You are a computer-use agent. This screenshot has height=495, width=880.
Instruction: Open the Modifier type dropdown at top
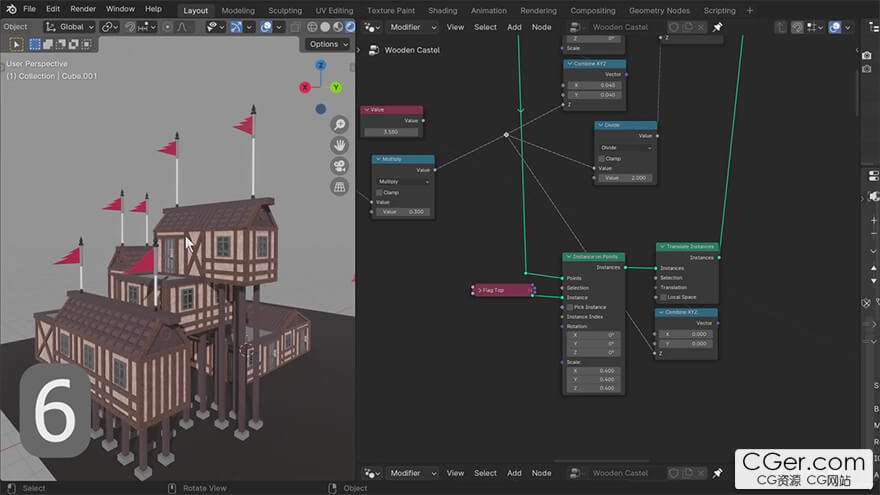(x=413, y=27)
